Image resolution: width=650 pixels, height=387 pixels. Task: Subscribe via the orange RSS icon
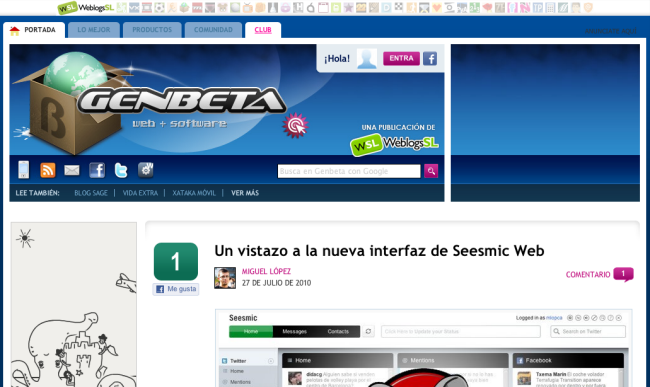[48, 170]
